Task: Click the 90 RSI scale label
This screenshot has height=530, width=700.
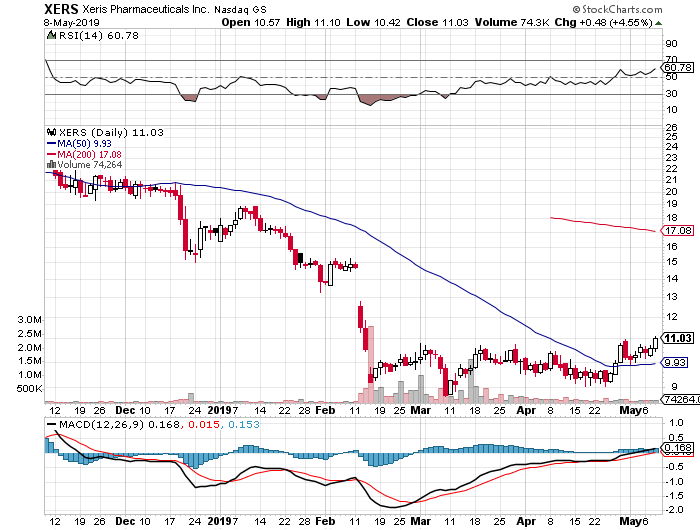Action: pyautogui.click(x=671, y=44)
